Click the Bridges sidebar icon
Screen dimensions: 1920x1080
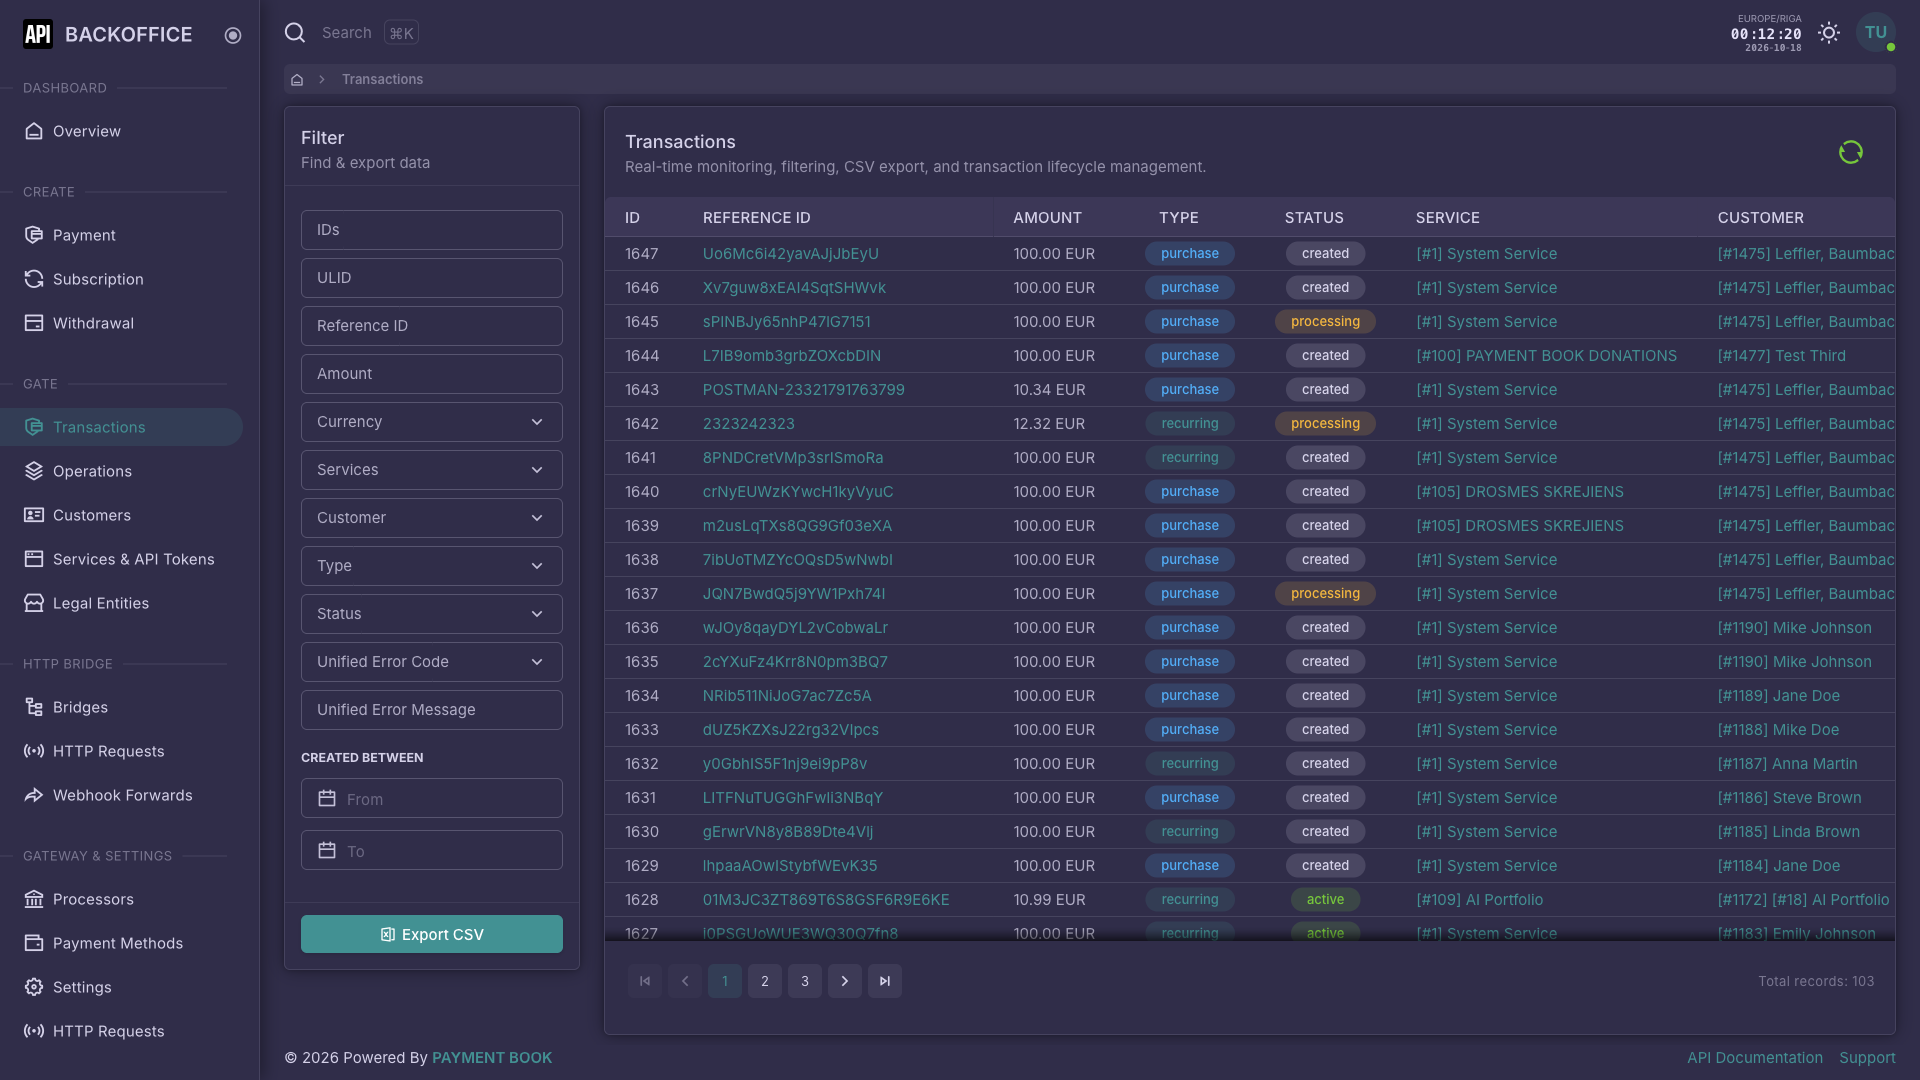pos(34,707)
